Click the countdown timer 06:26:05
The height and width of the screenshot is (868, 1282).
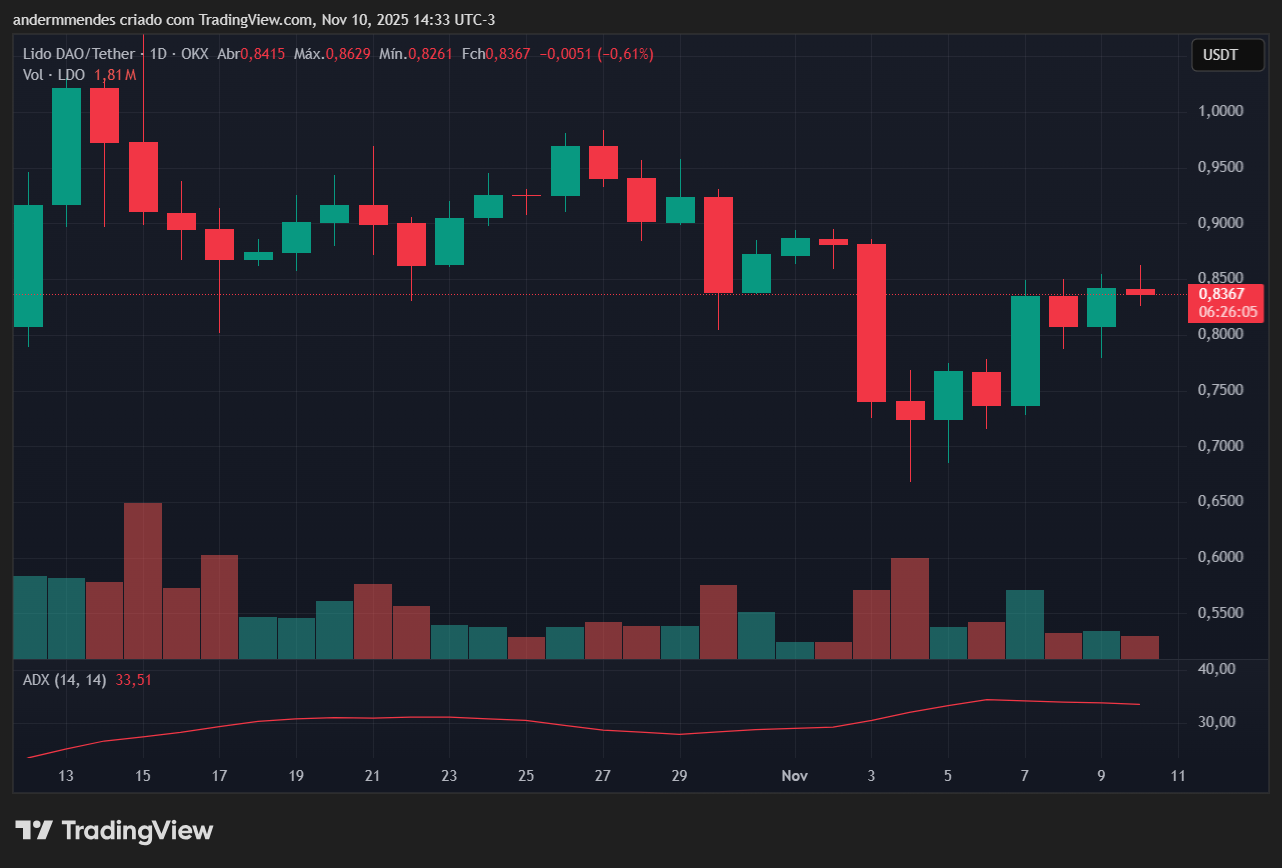[x=1227, y=311]
